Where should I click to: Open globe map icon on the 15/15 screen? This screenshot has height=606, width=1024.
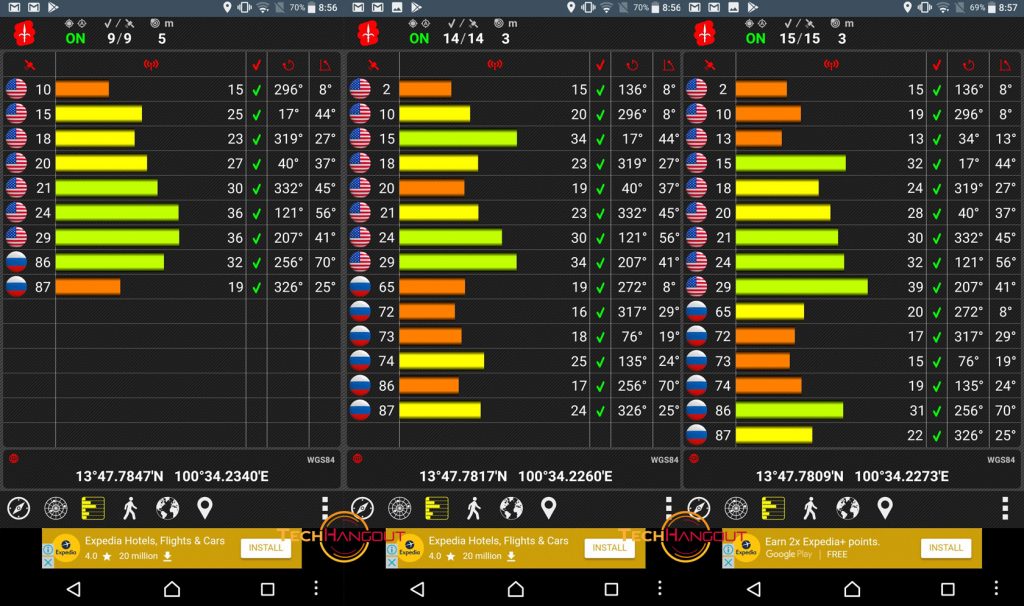[847, 508]
